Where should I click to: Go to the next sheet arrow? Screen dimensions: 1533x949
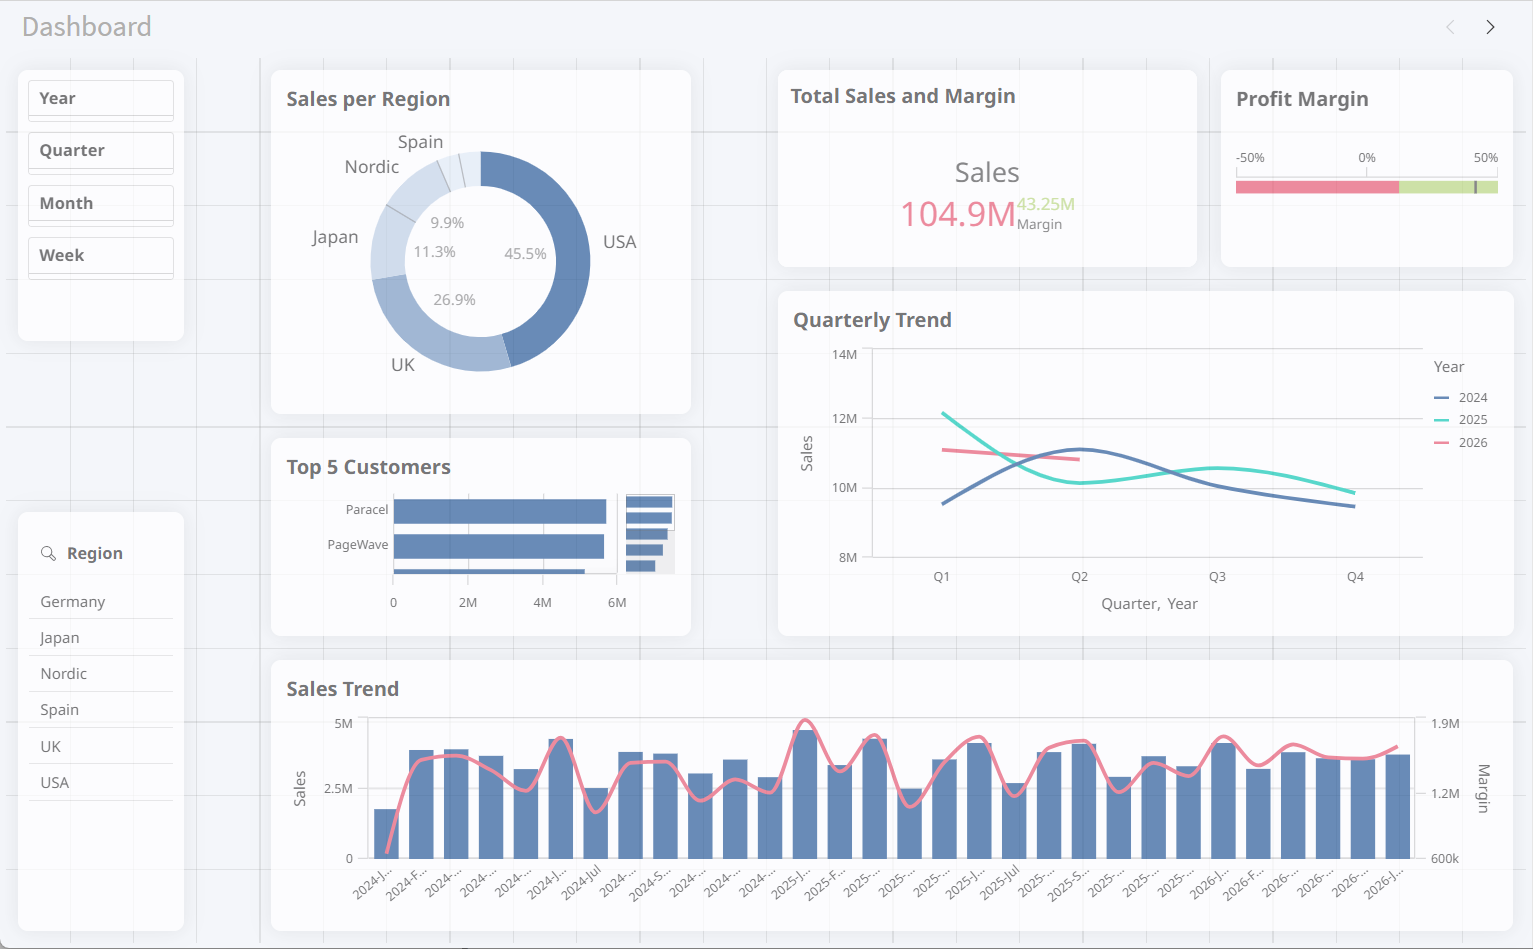pyautogui.click(x=1490, y=27)
